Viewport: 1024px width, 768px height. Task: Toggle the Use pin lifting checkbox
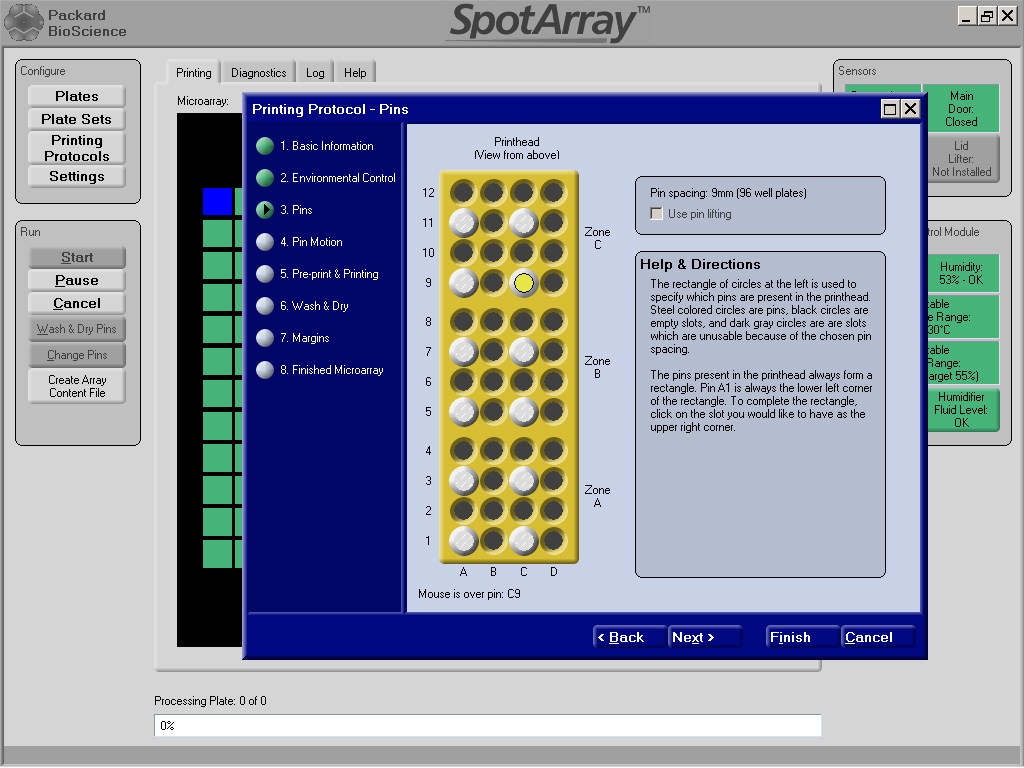(656, 214)
